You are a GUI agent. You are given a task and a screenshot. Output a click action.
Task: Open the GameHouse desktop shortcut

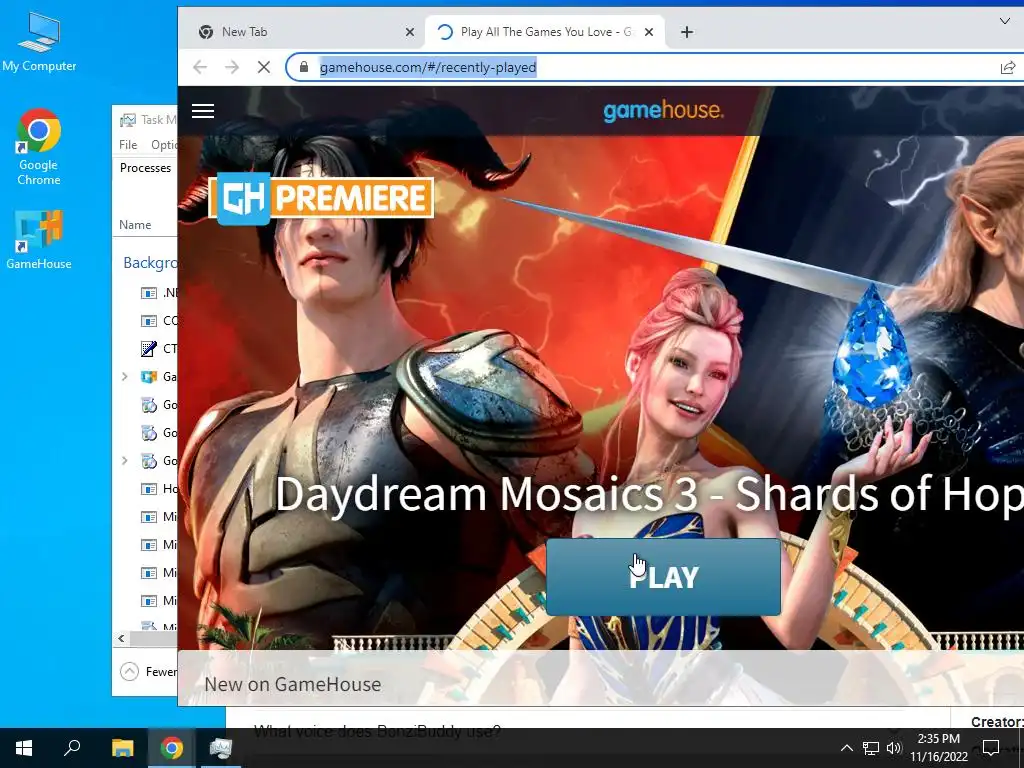pos(39,240)
